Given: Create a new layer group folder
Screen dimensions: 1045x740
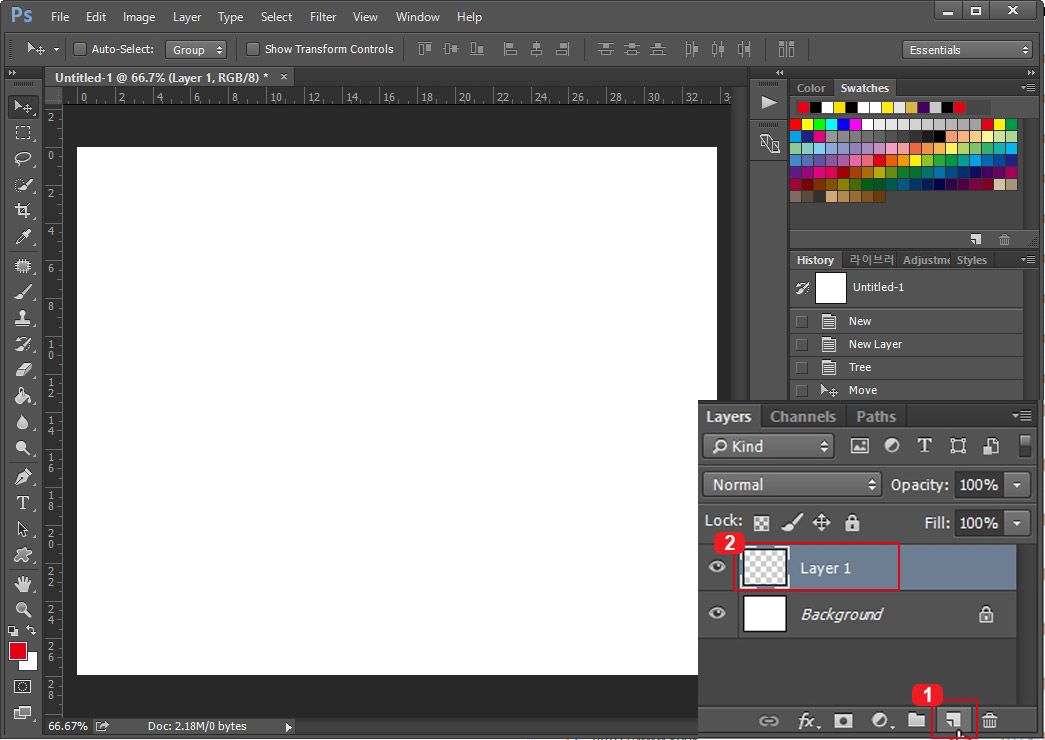Looking at the screenshot, I should 916,720.
